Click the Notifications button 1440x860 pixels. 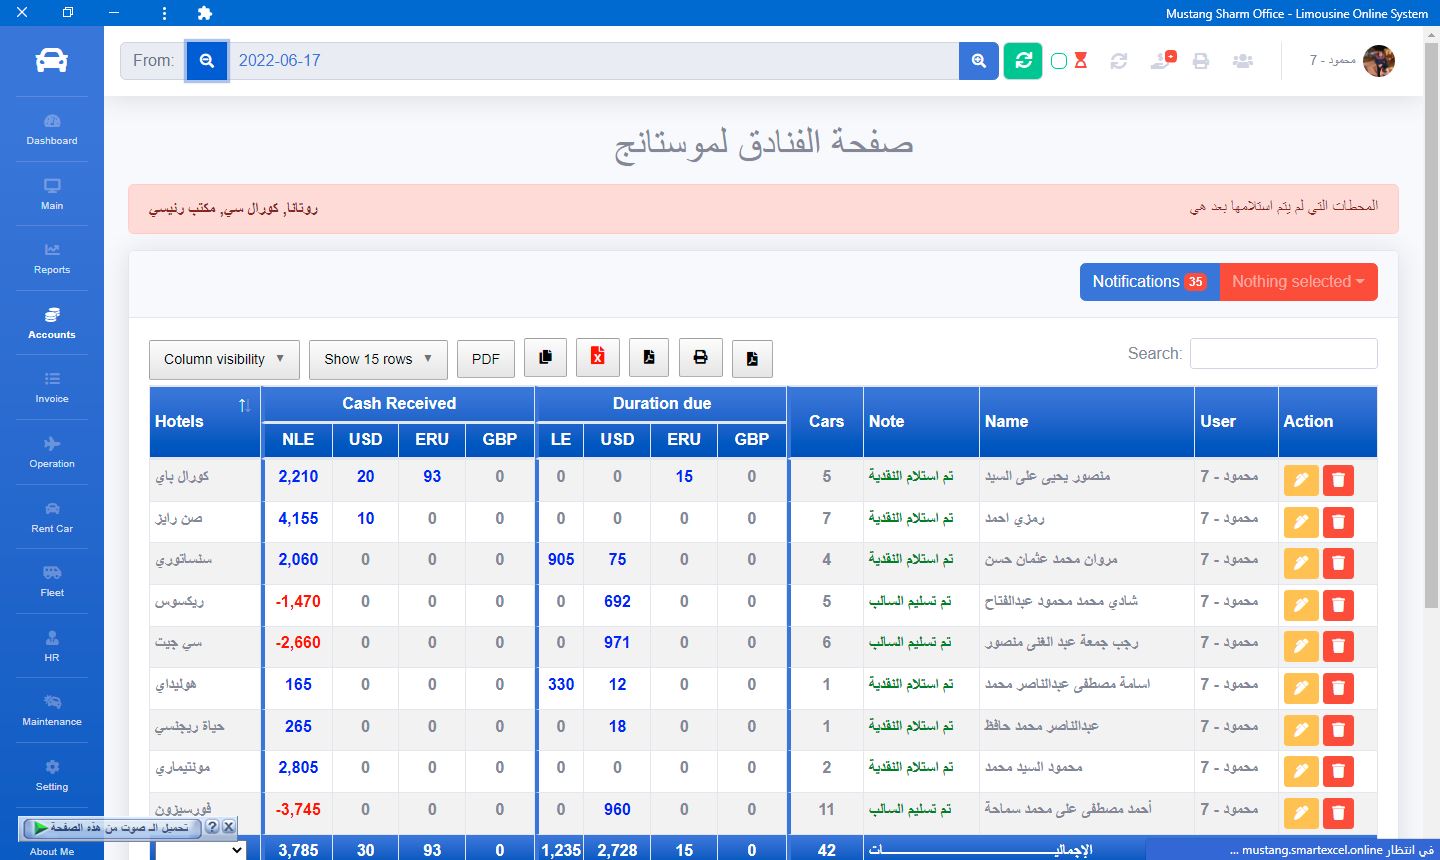pos(1149,282)
